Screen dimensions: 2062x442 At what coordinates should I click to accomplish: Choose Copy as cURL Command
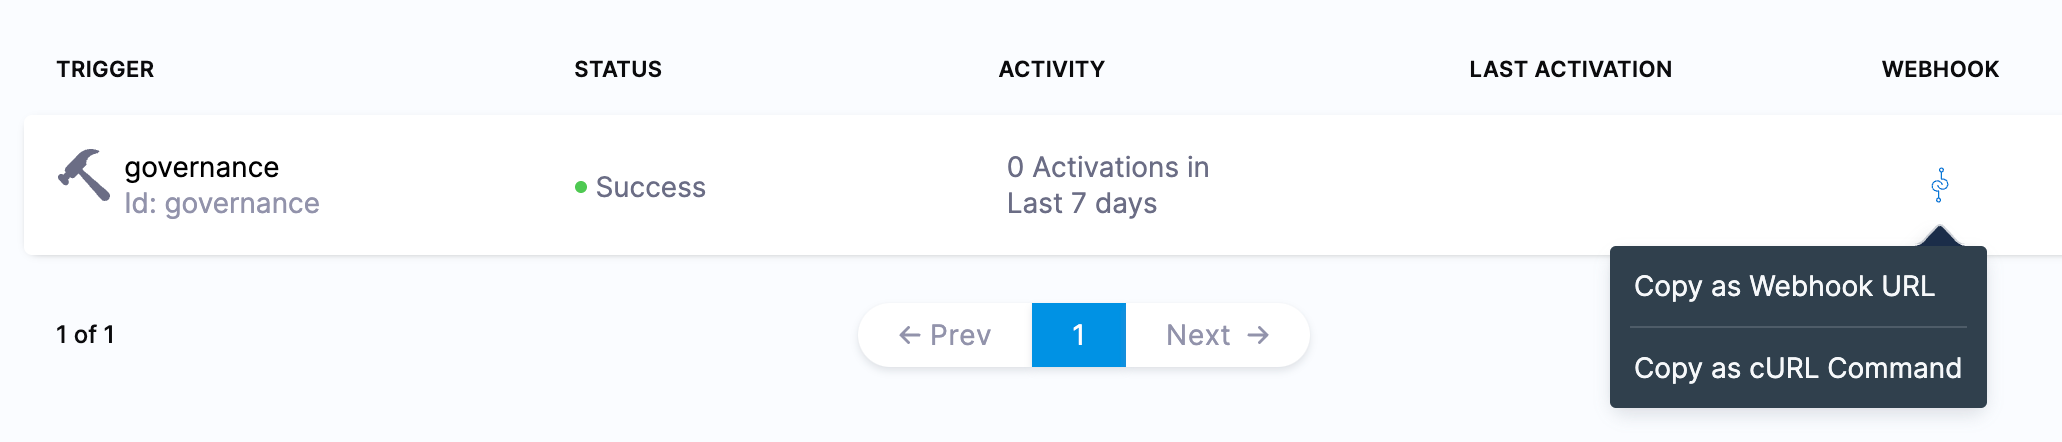(x=1797, y=368)
